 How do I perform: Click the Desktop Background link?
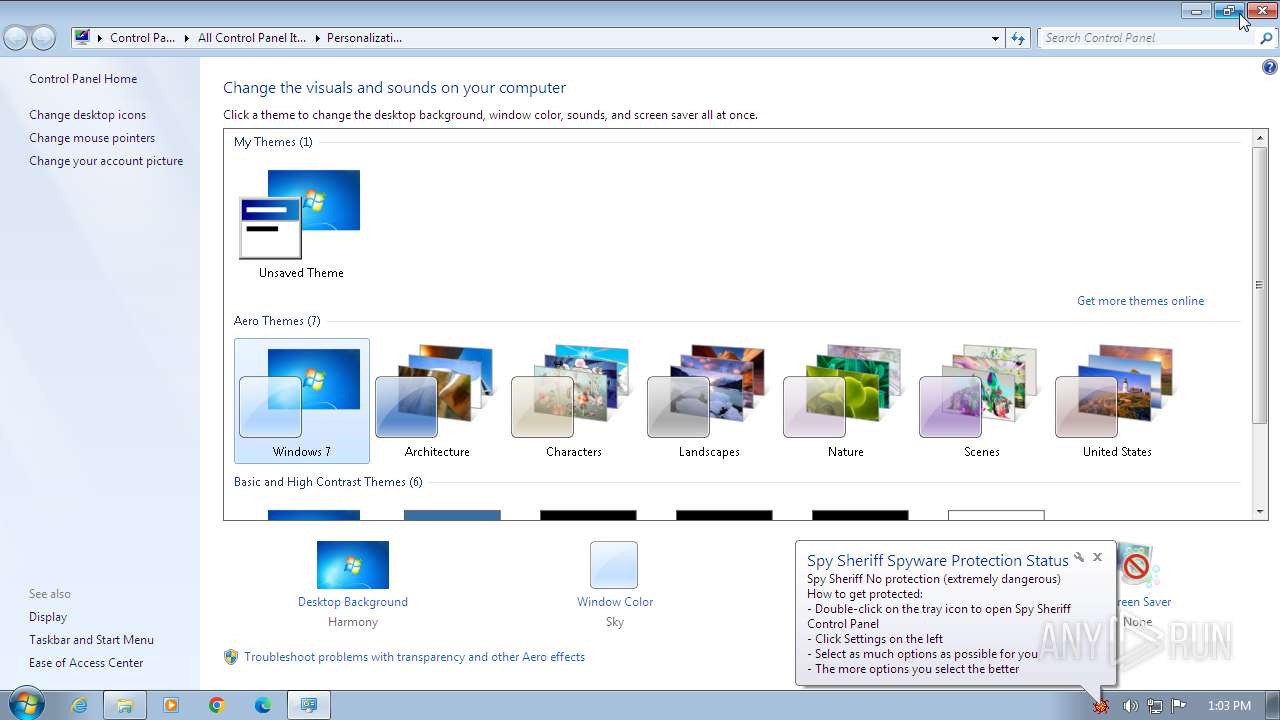pyautogui.click(x=353, y=602)
